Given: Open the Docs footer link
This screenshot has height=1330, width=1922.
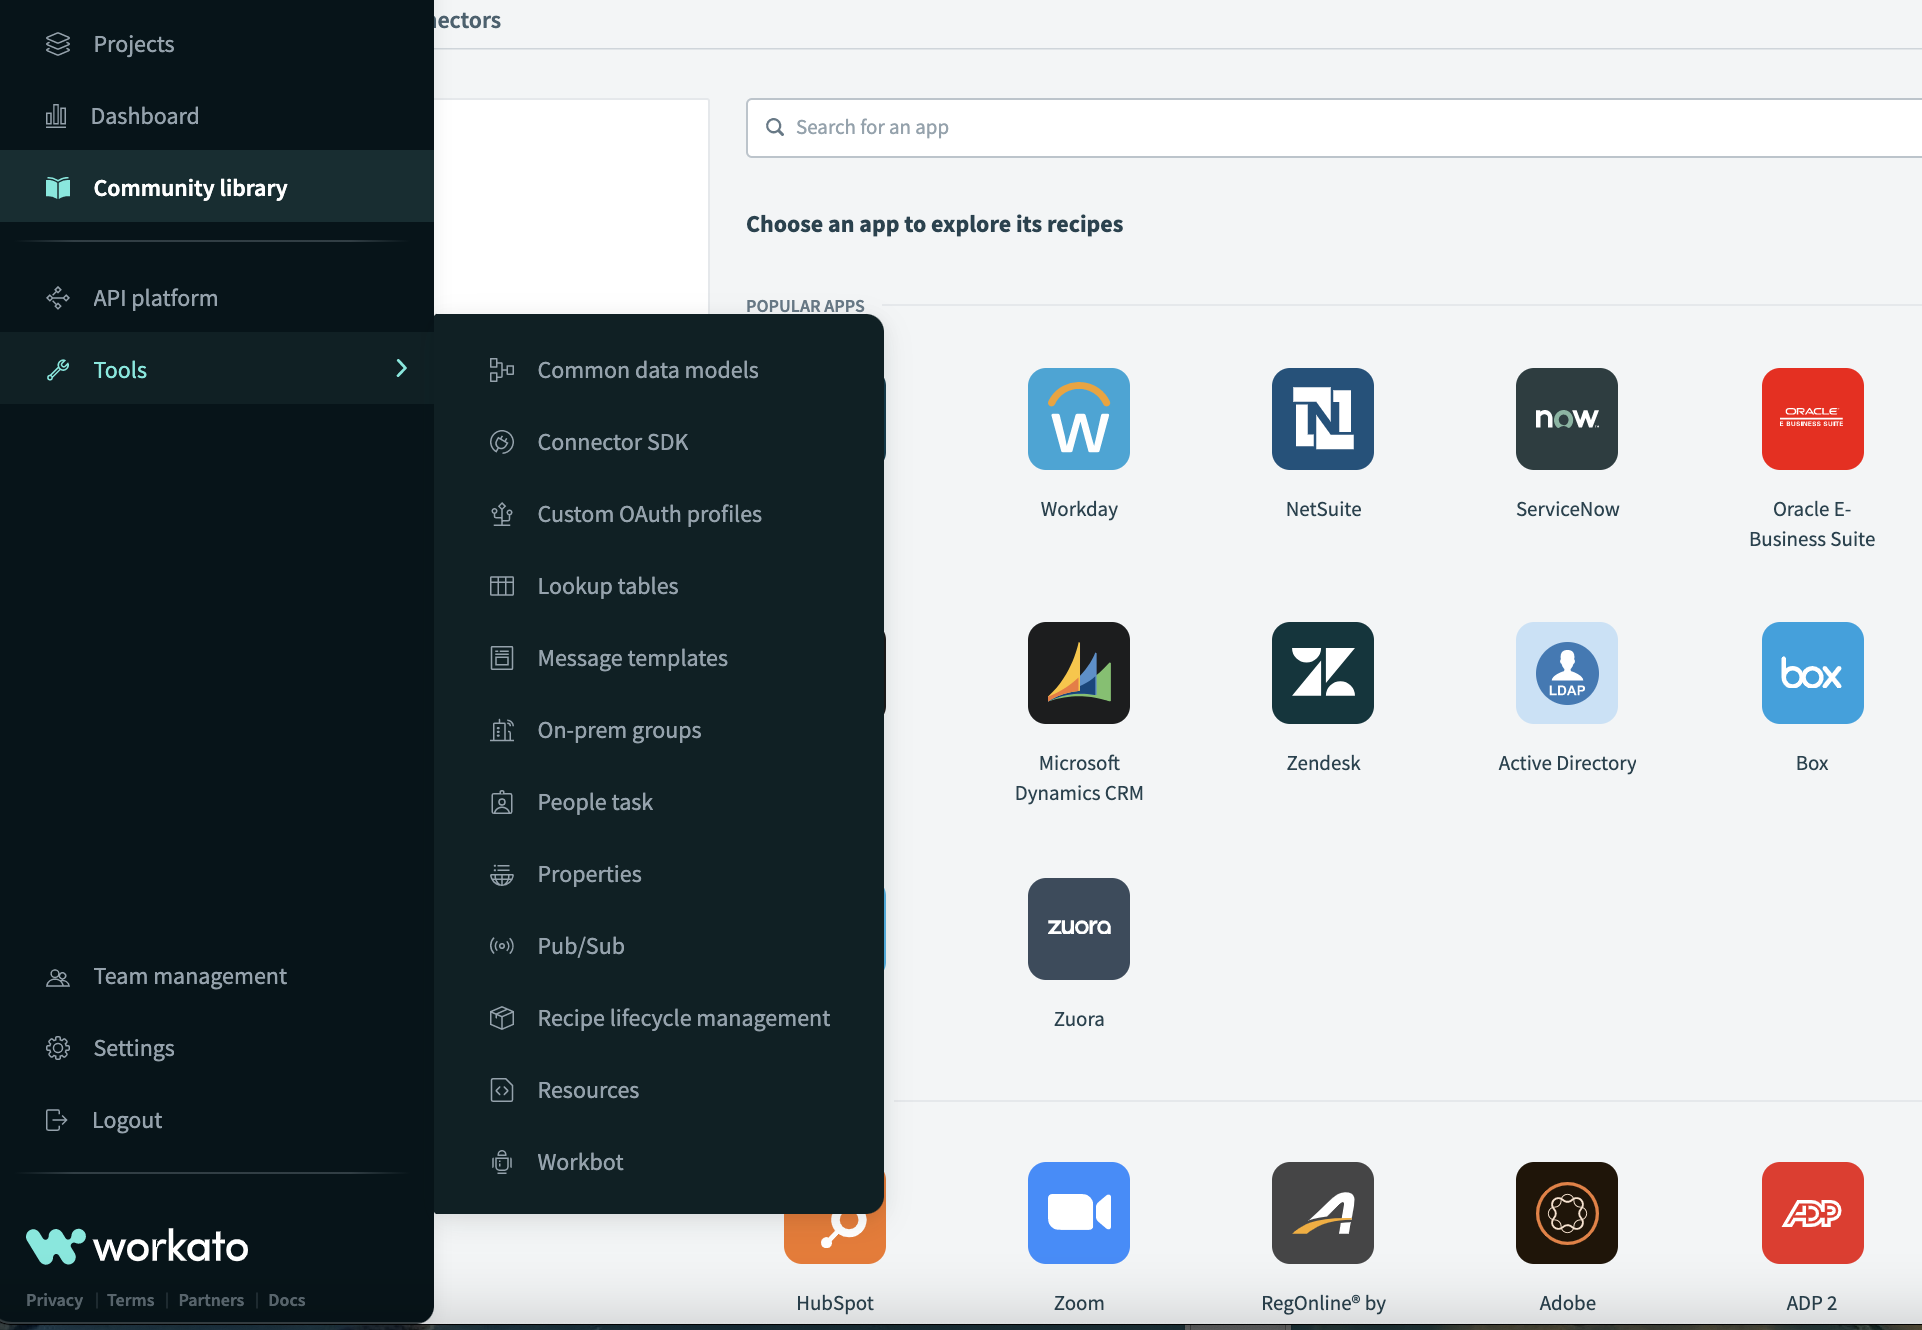Looking at the screenshot, I should pos(286,1299).
